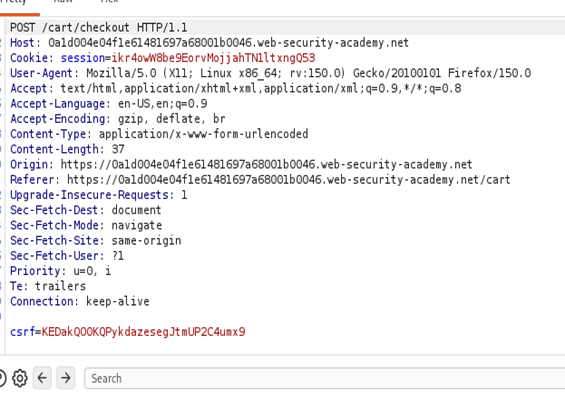Open the help question-mark icon

coord(2,378)
